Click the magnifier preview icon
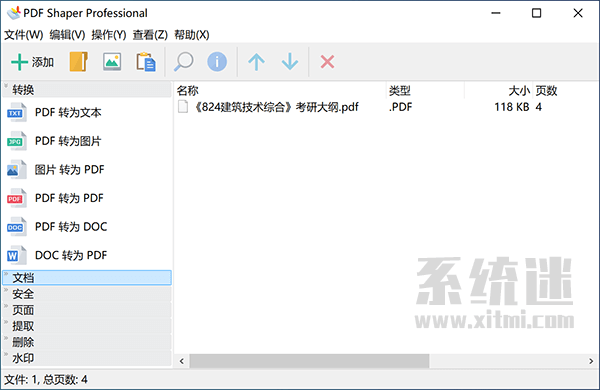Image resolution: width=600 pixels, height=390 pixels. (x=183, y=62)
